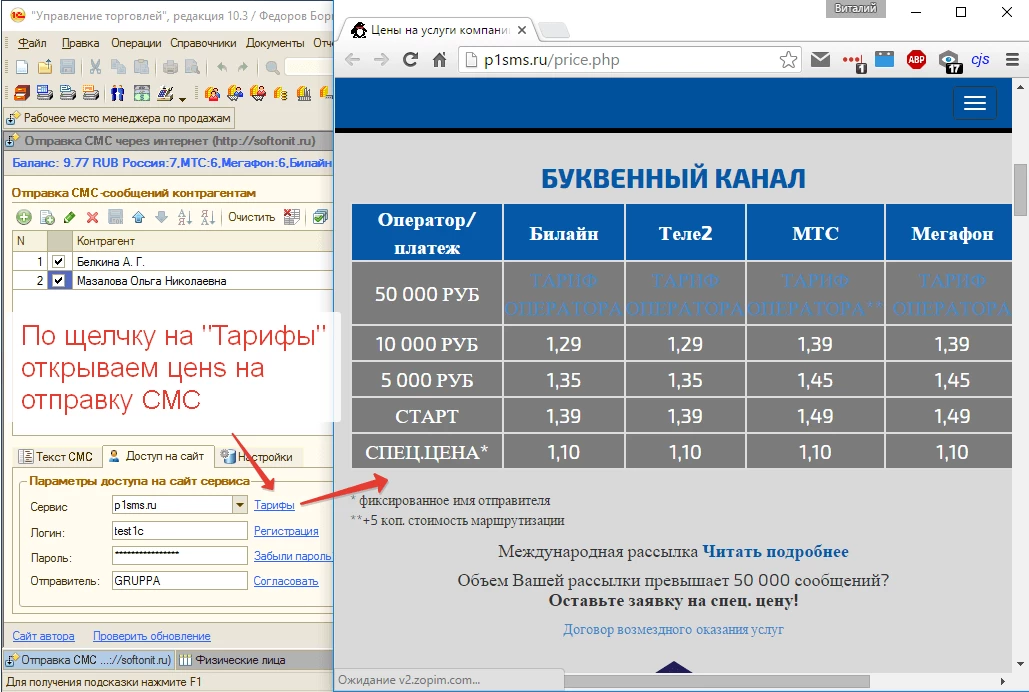The image size is (1029, 692).
Task: Click the select-all checkmarks icon
Action: click(320, 217)
